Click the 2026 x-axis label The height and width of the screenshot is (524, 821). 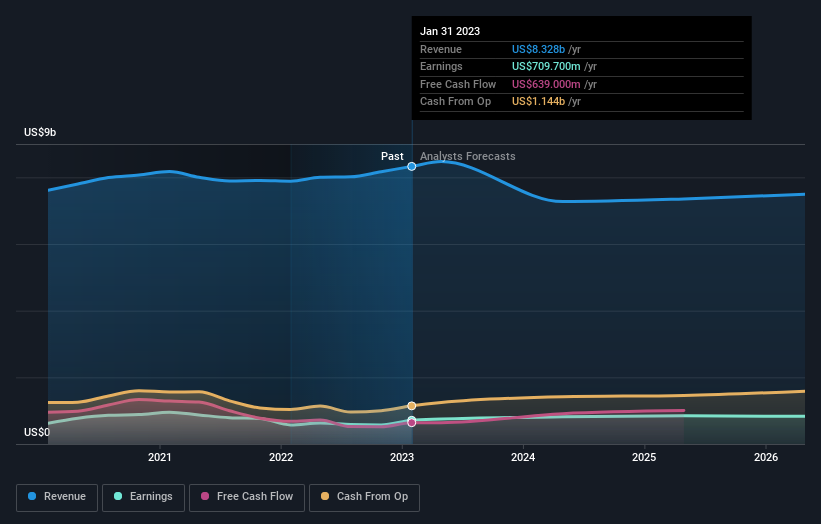[765, 457]
